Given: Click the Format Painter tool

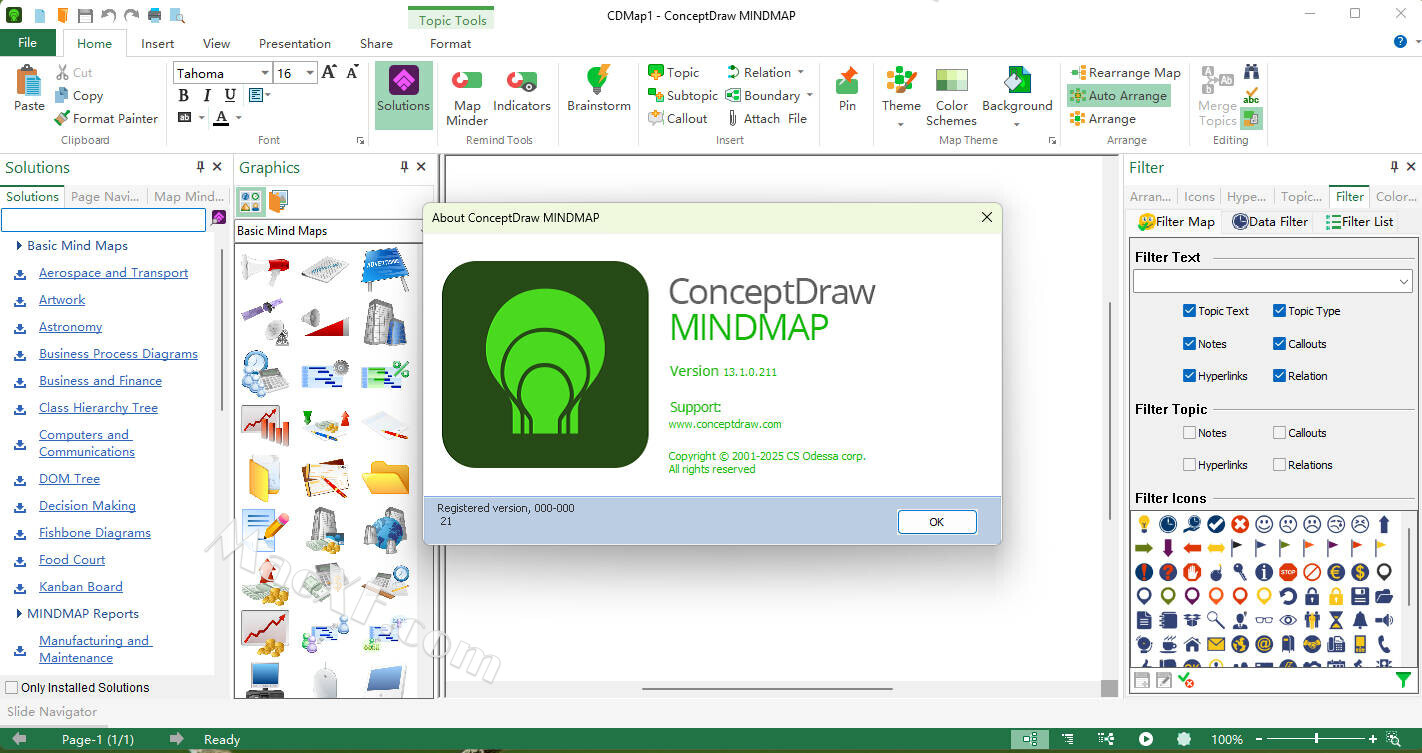Looking at the screenshot, I should tap(106, 118).
